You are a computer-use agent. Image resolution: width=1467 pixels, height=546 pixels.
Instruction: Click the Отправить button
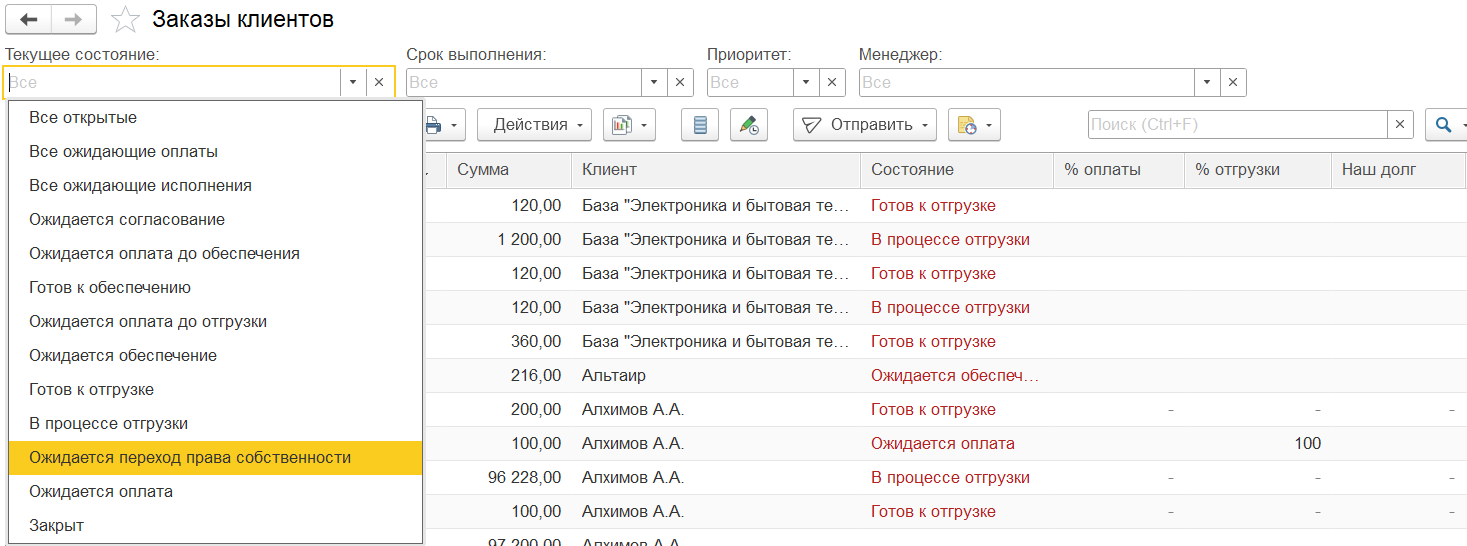(865, 125)
